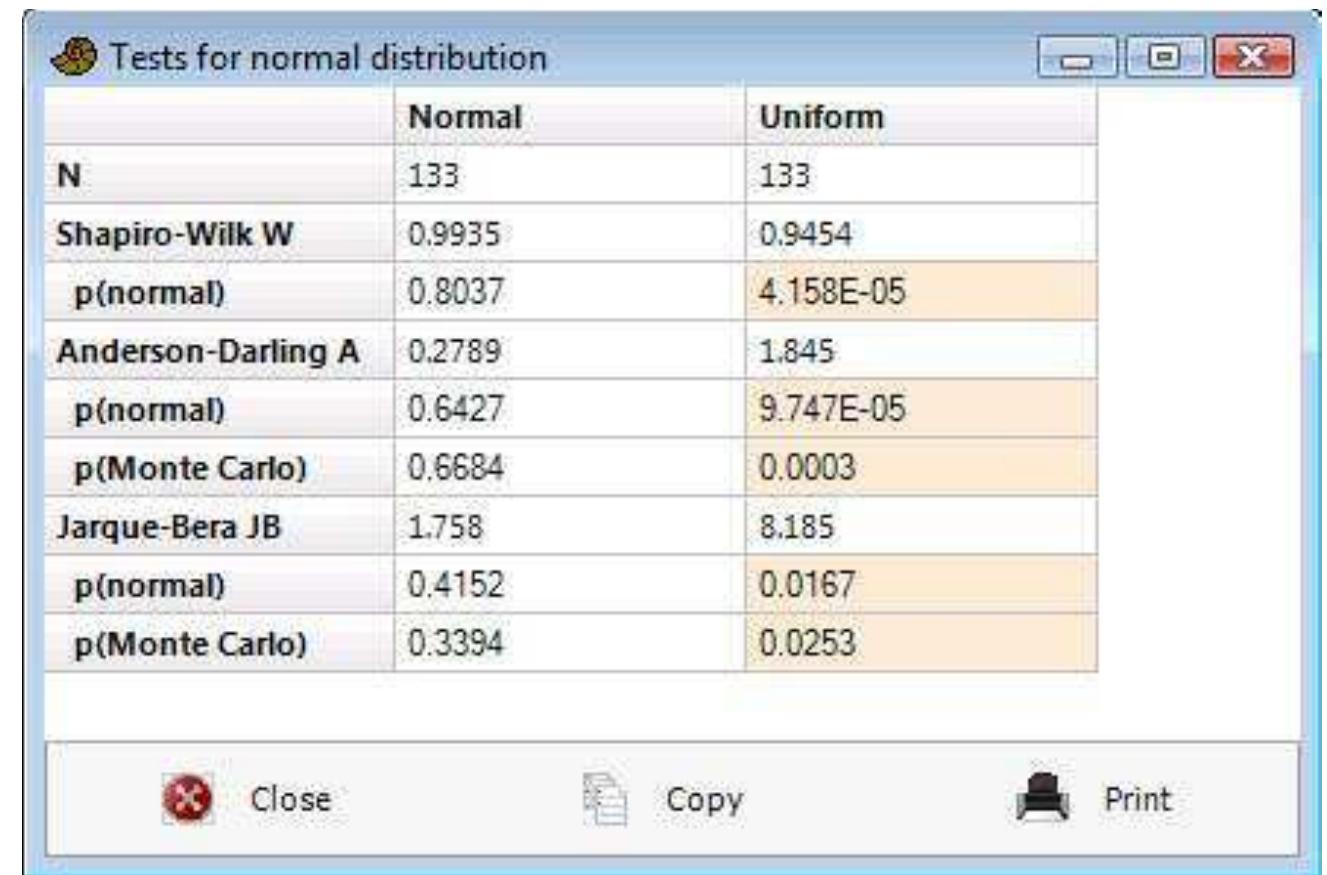Click the 0.9935 Shapiro-Wilk value cell
This screenshot has width=1327, height=875.
tap(569, 233)
